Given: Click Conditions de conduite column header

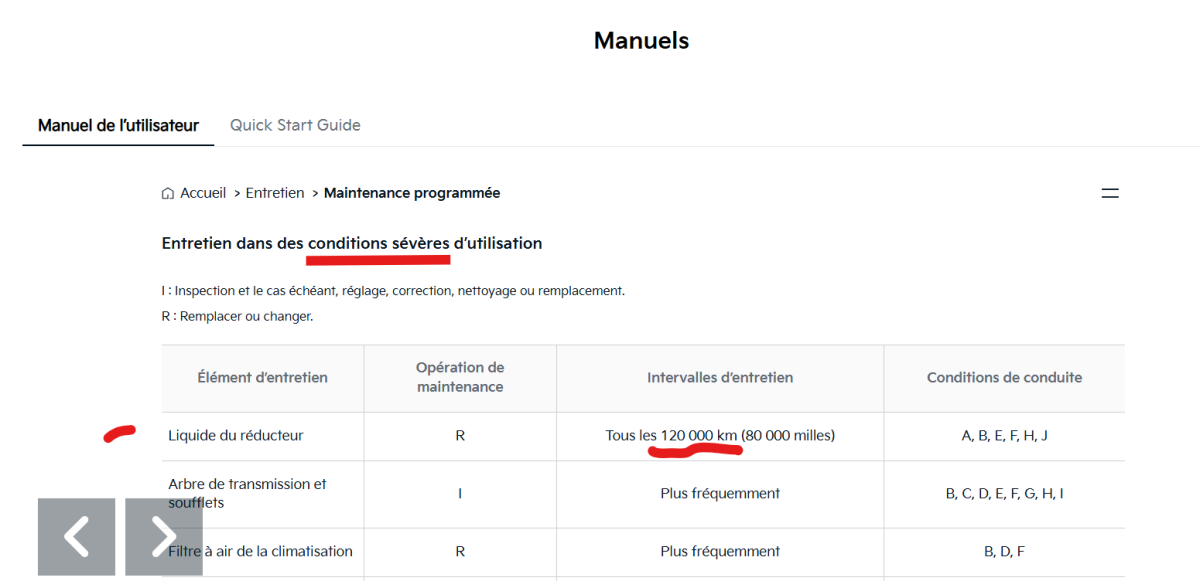Looking at the screenshot, I should coord(1004,378).
